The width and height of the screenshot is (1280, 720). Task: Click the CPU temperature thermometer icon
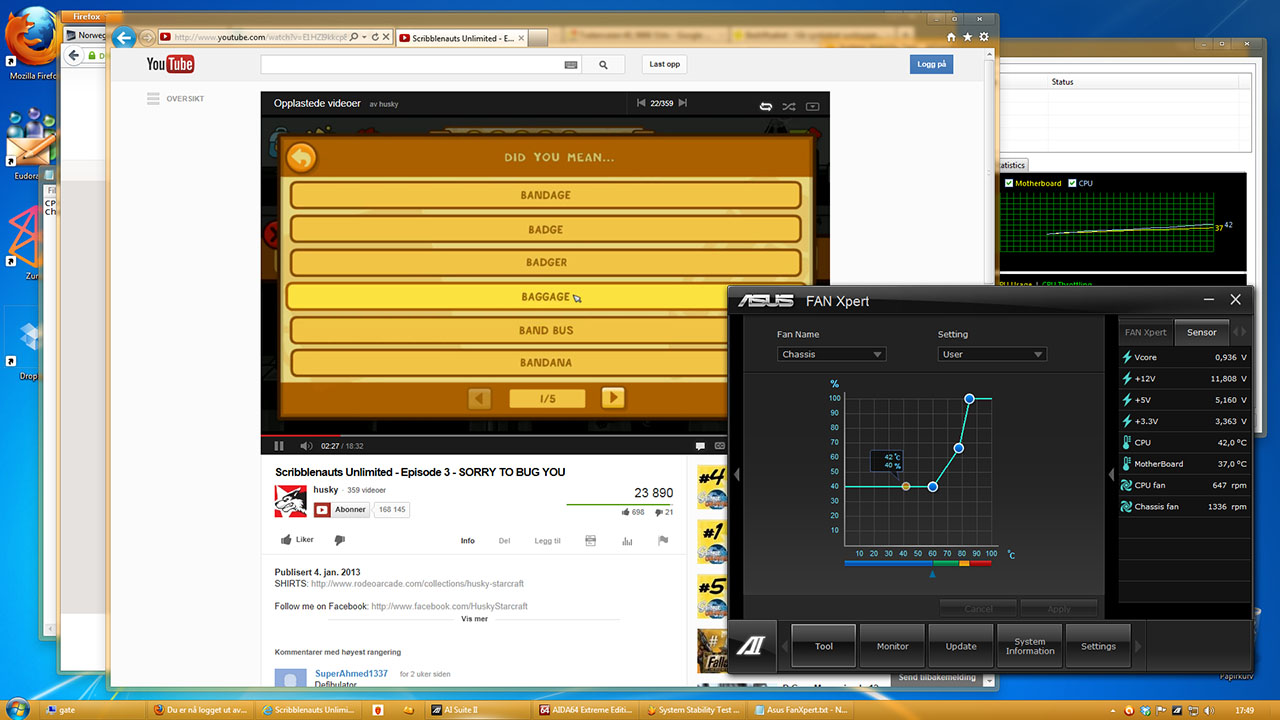coord(1126,442)
